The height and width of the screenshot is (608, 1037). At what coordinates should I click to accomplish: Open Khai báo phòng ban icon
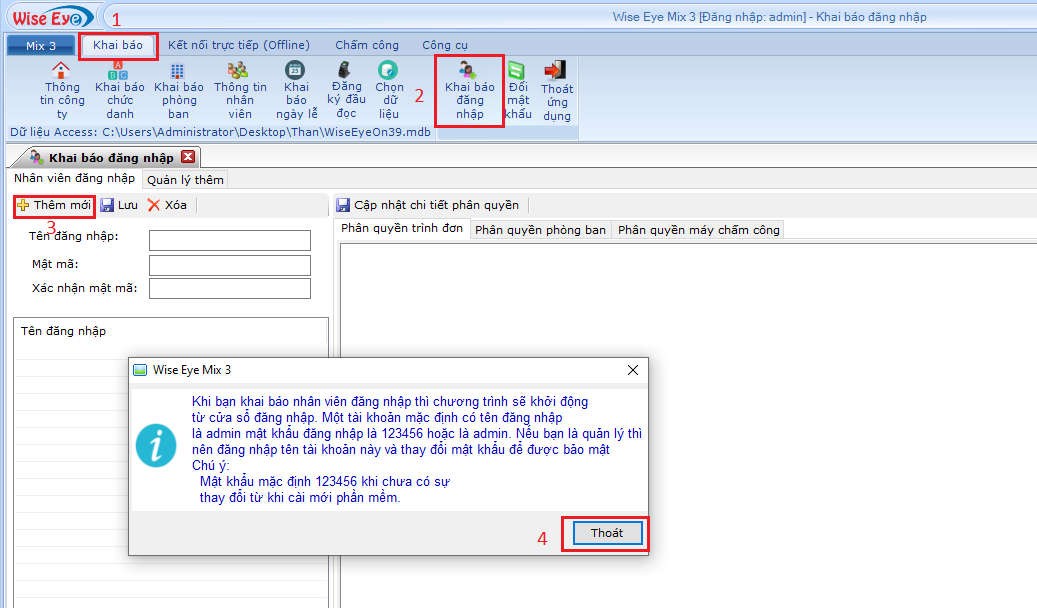(178, 71)
